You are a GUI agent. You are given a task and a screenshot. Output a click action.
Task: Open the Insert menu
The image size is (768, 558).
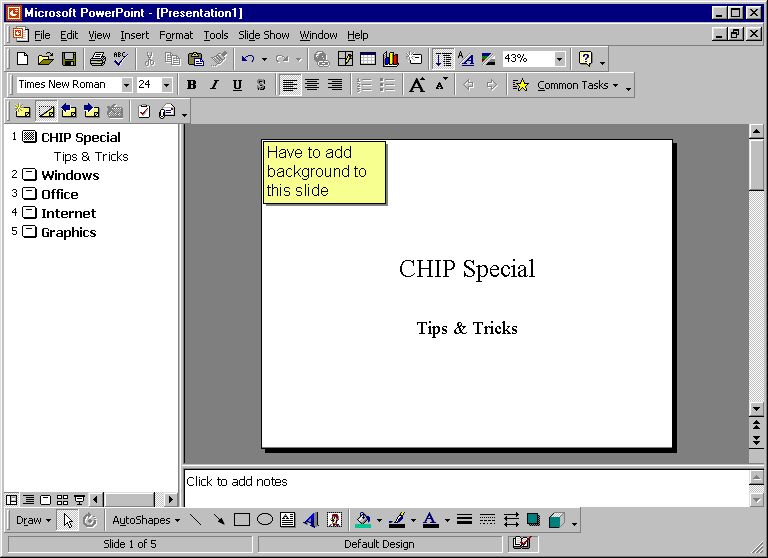tap(134, 35)
